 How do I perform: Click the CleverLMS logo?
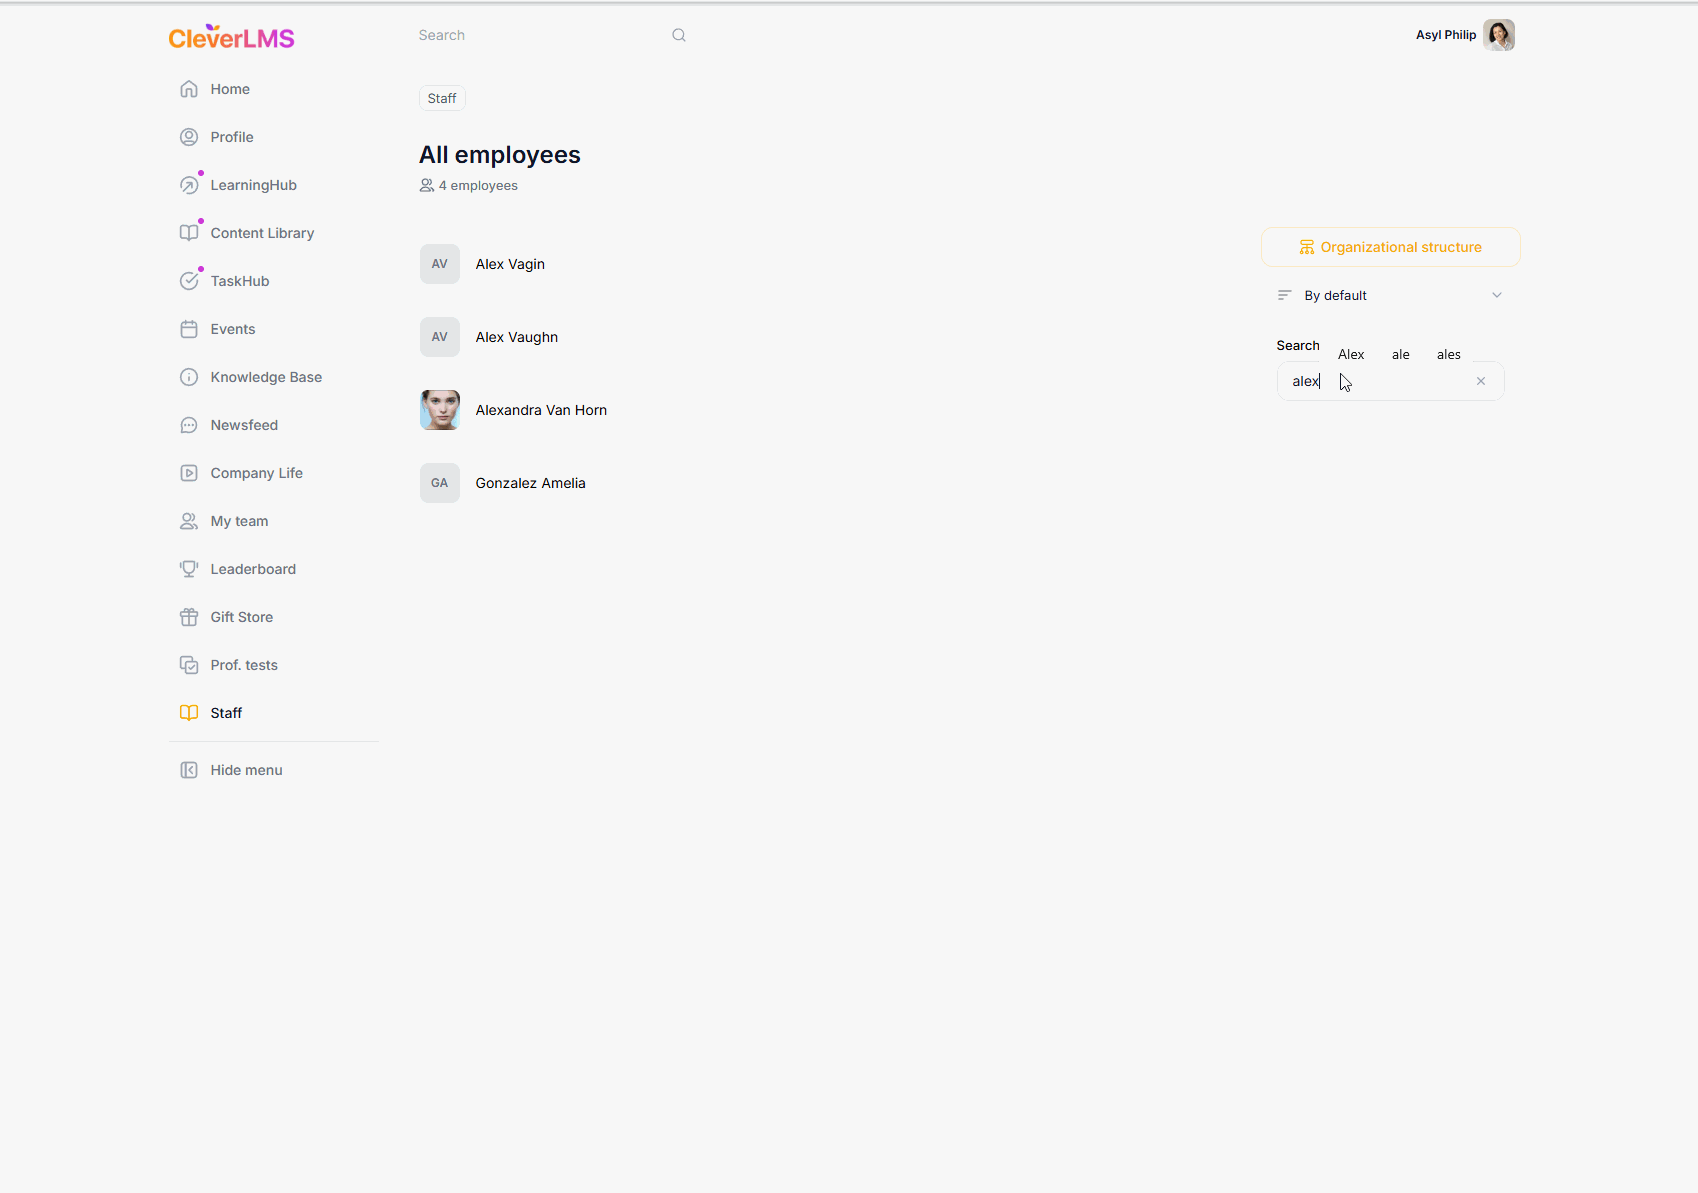click(231, 37)
